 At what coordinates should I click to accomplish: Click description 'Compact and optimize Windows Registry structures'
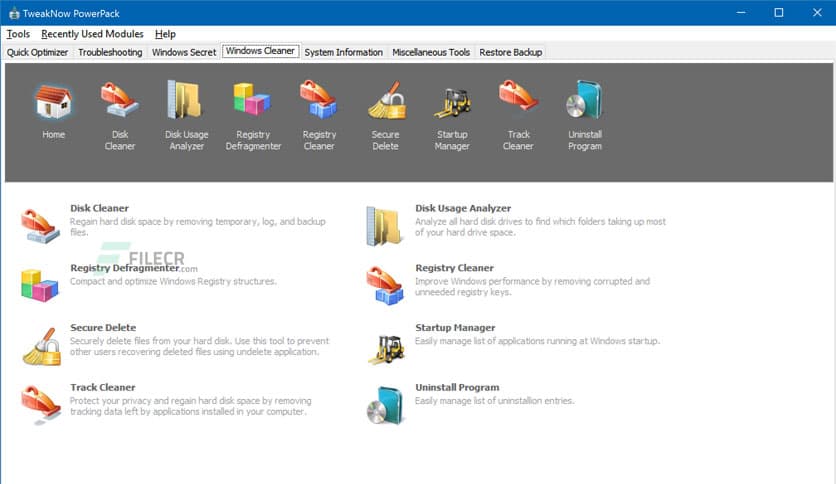click(x=173, y=281)
